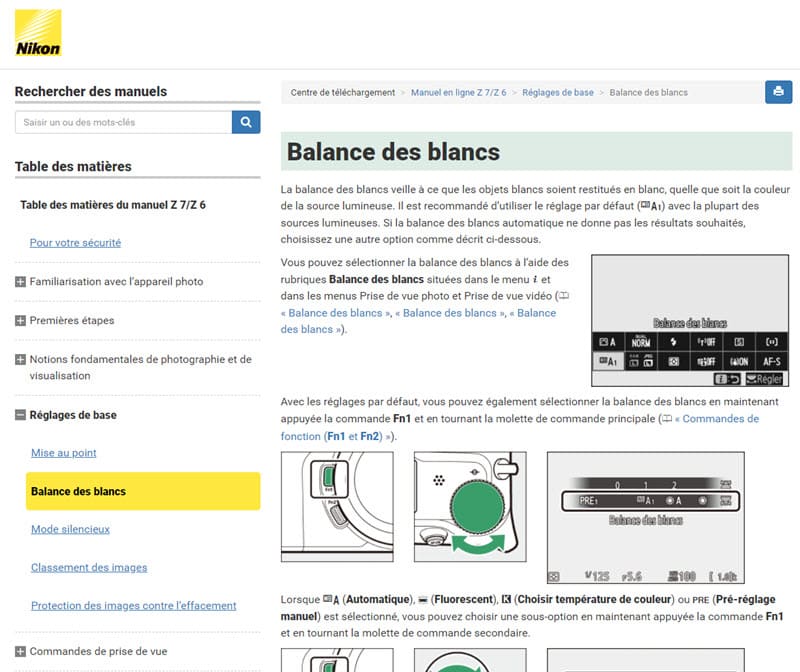Click the Premières étapes label
Screen dimensions: 800x672
[x=72, y=320]
